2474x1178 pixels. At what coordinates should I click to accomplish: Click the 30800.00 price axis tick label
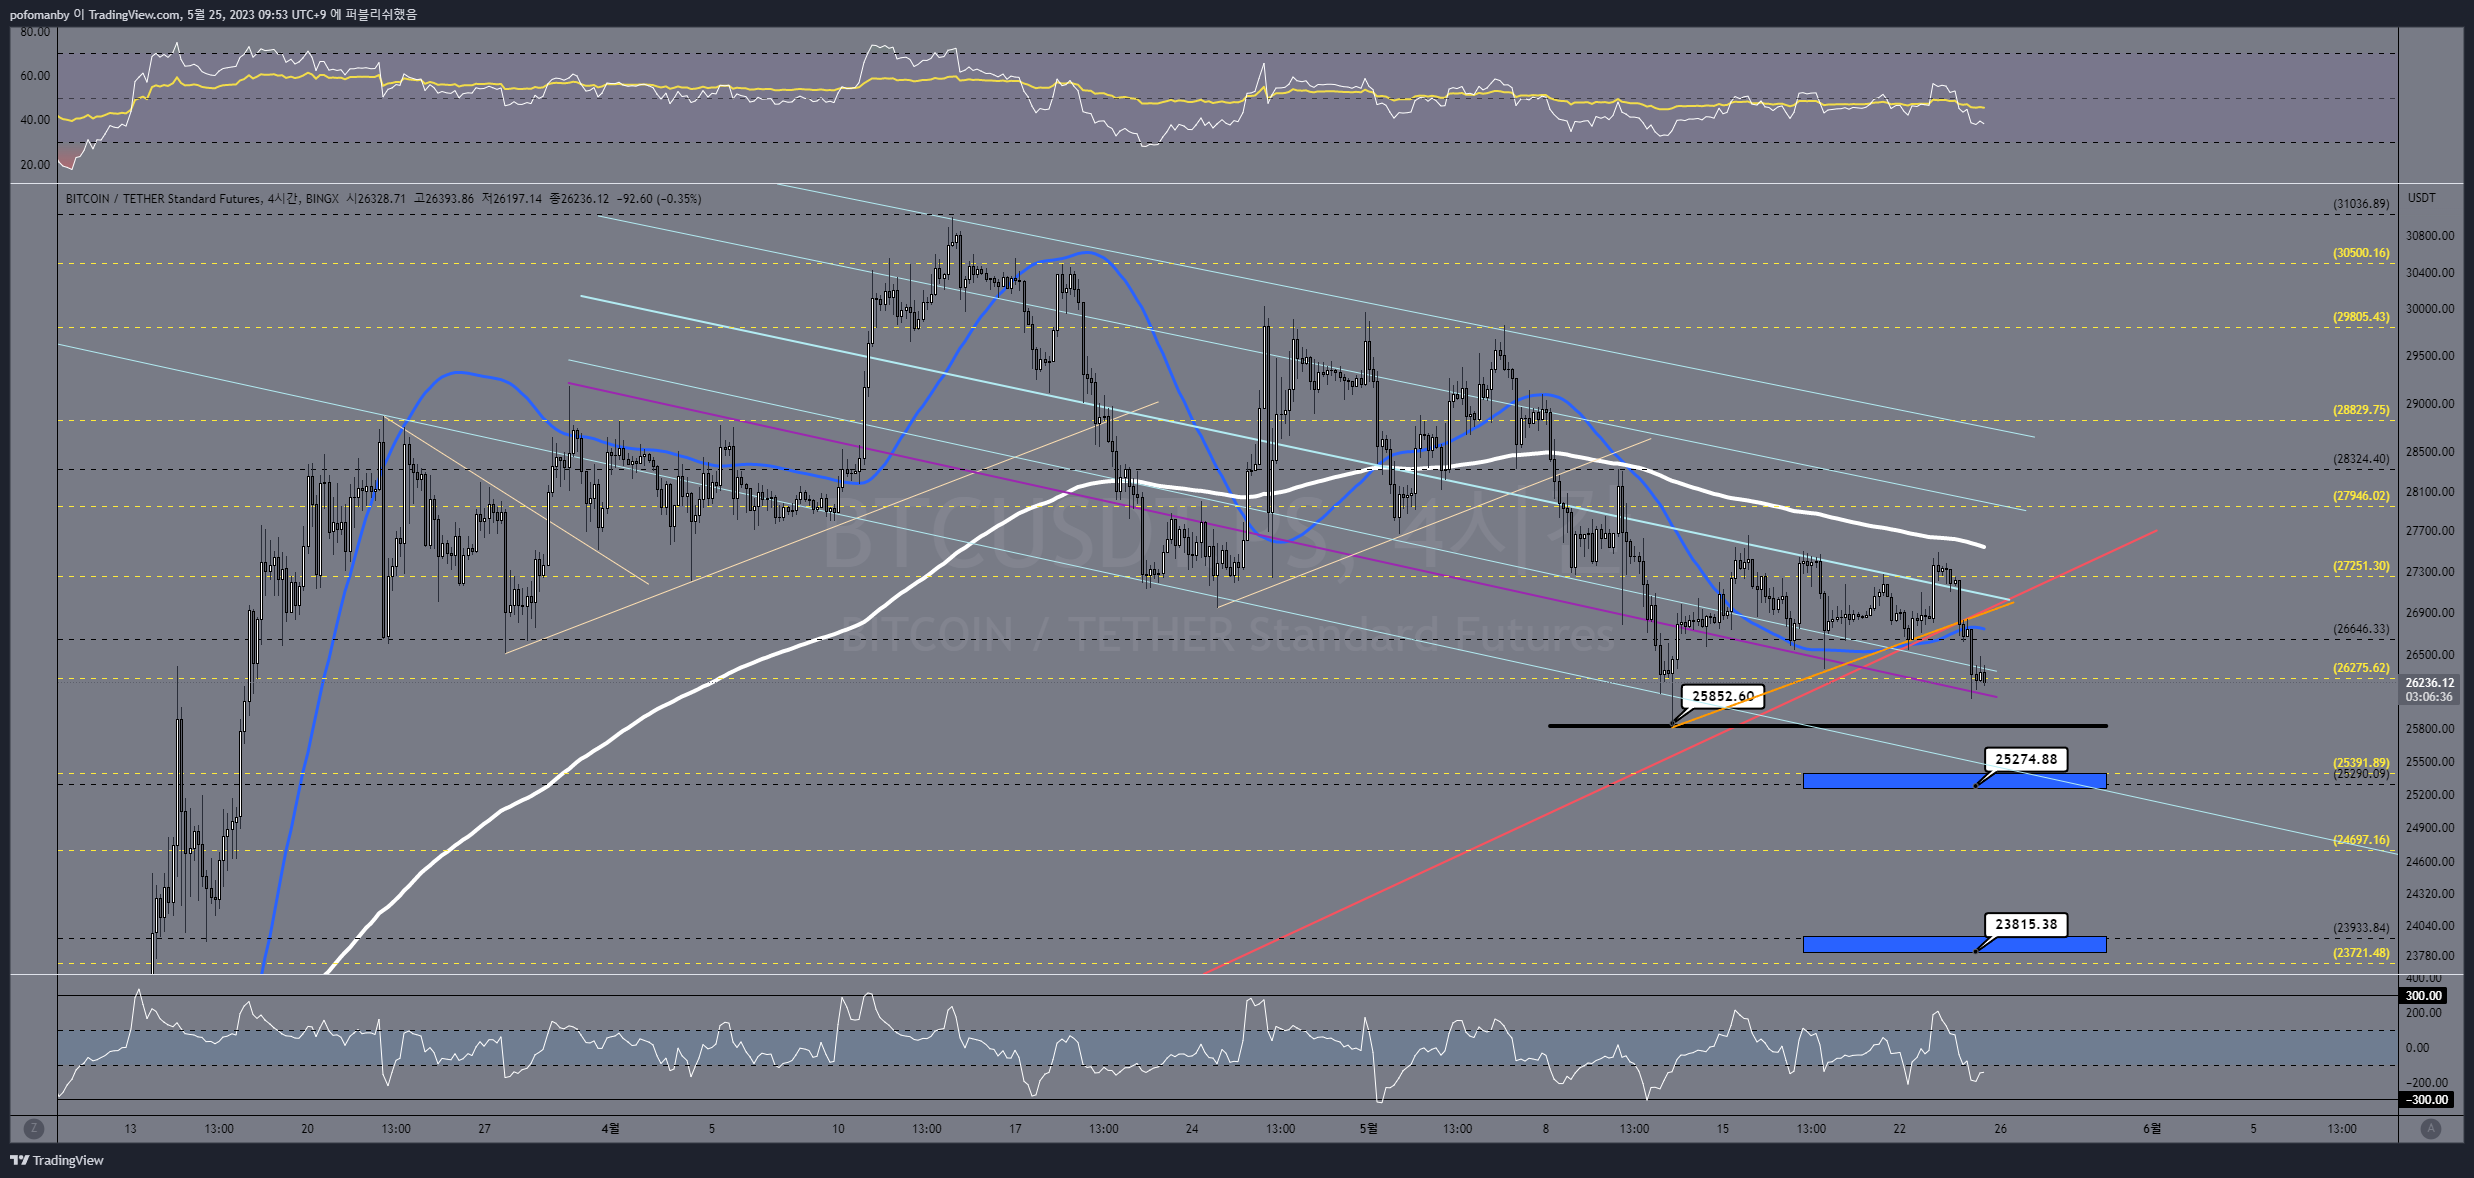pyautogui.click(x=2430, y=236)
